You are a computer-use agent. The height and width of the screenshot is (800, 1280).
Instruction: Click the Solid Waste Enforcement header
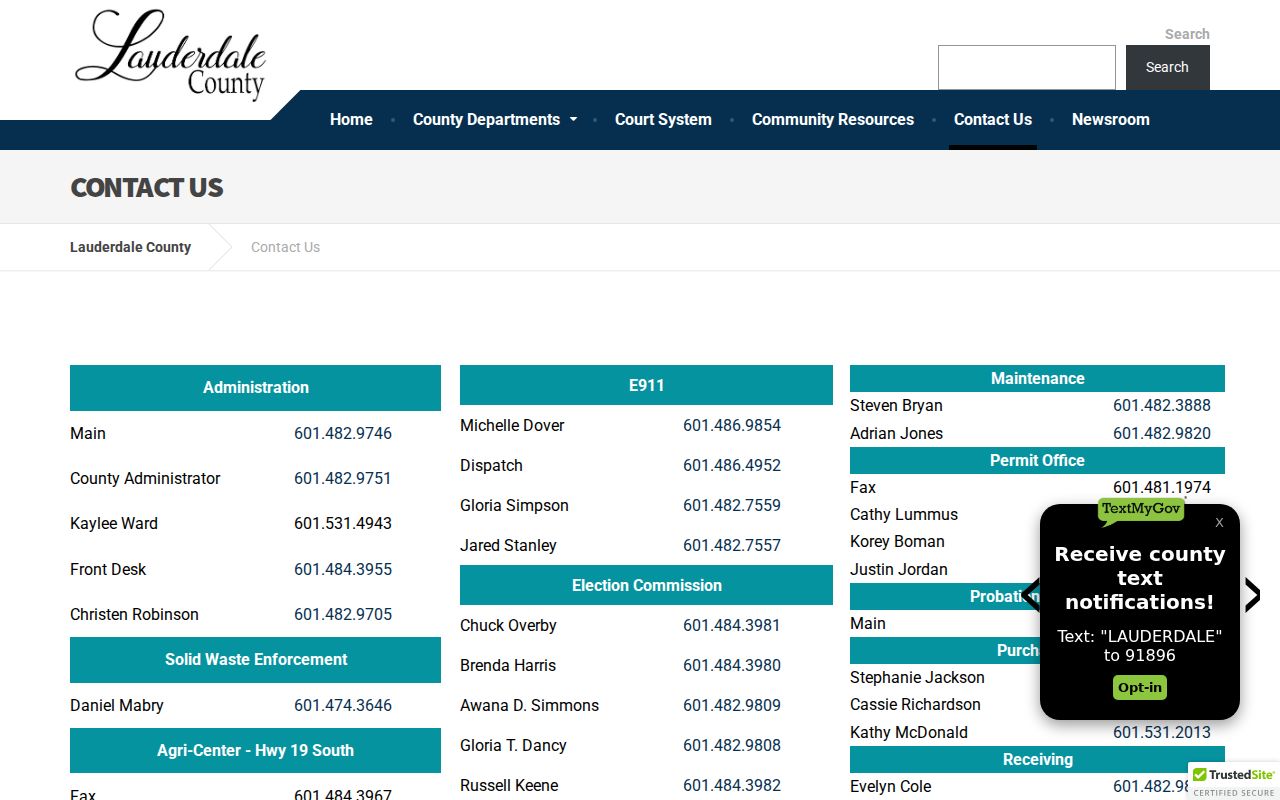point(255,660)
